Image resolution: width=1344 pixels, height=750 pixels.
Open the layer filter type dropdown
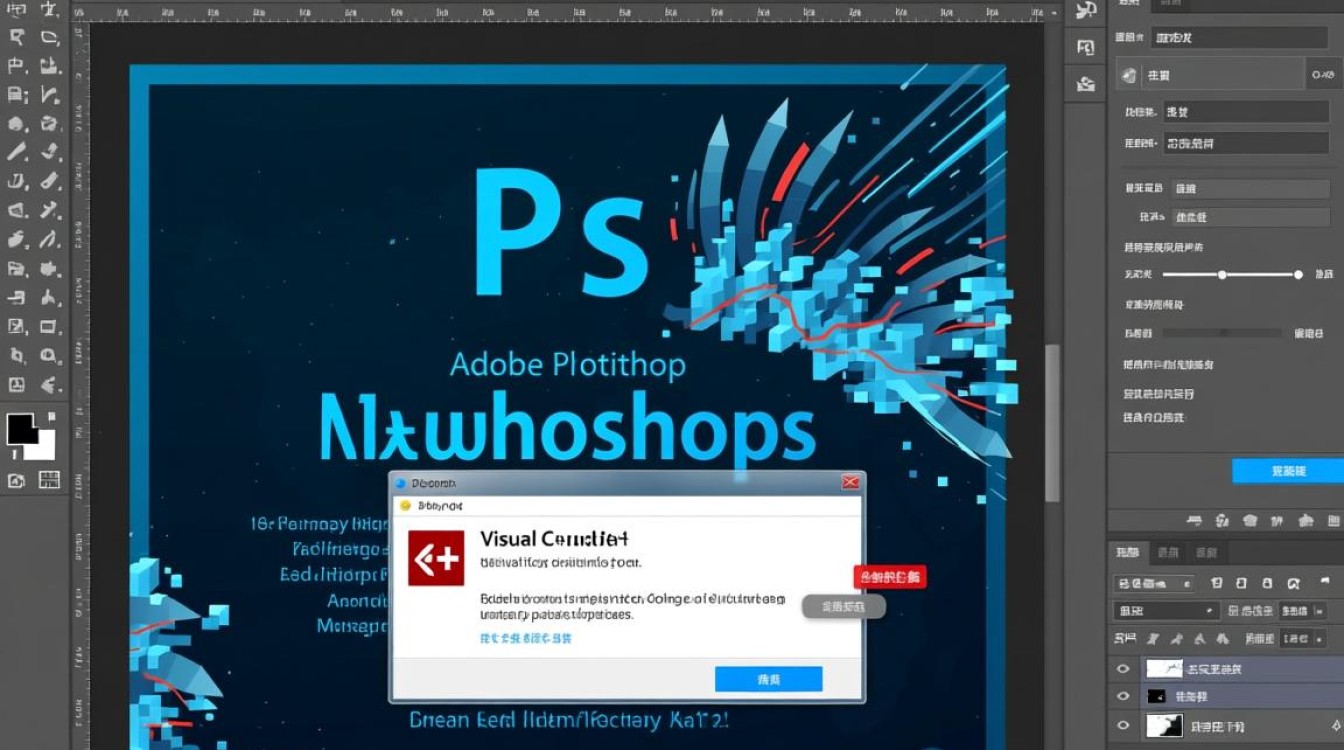(x=1153, y=583)
